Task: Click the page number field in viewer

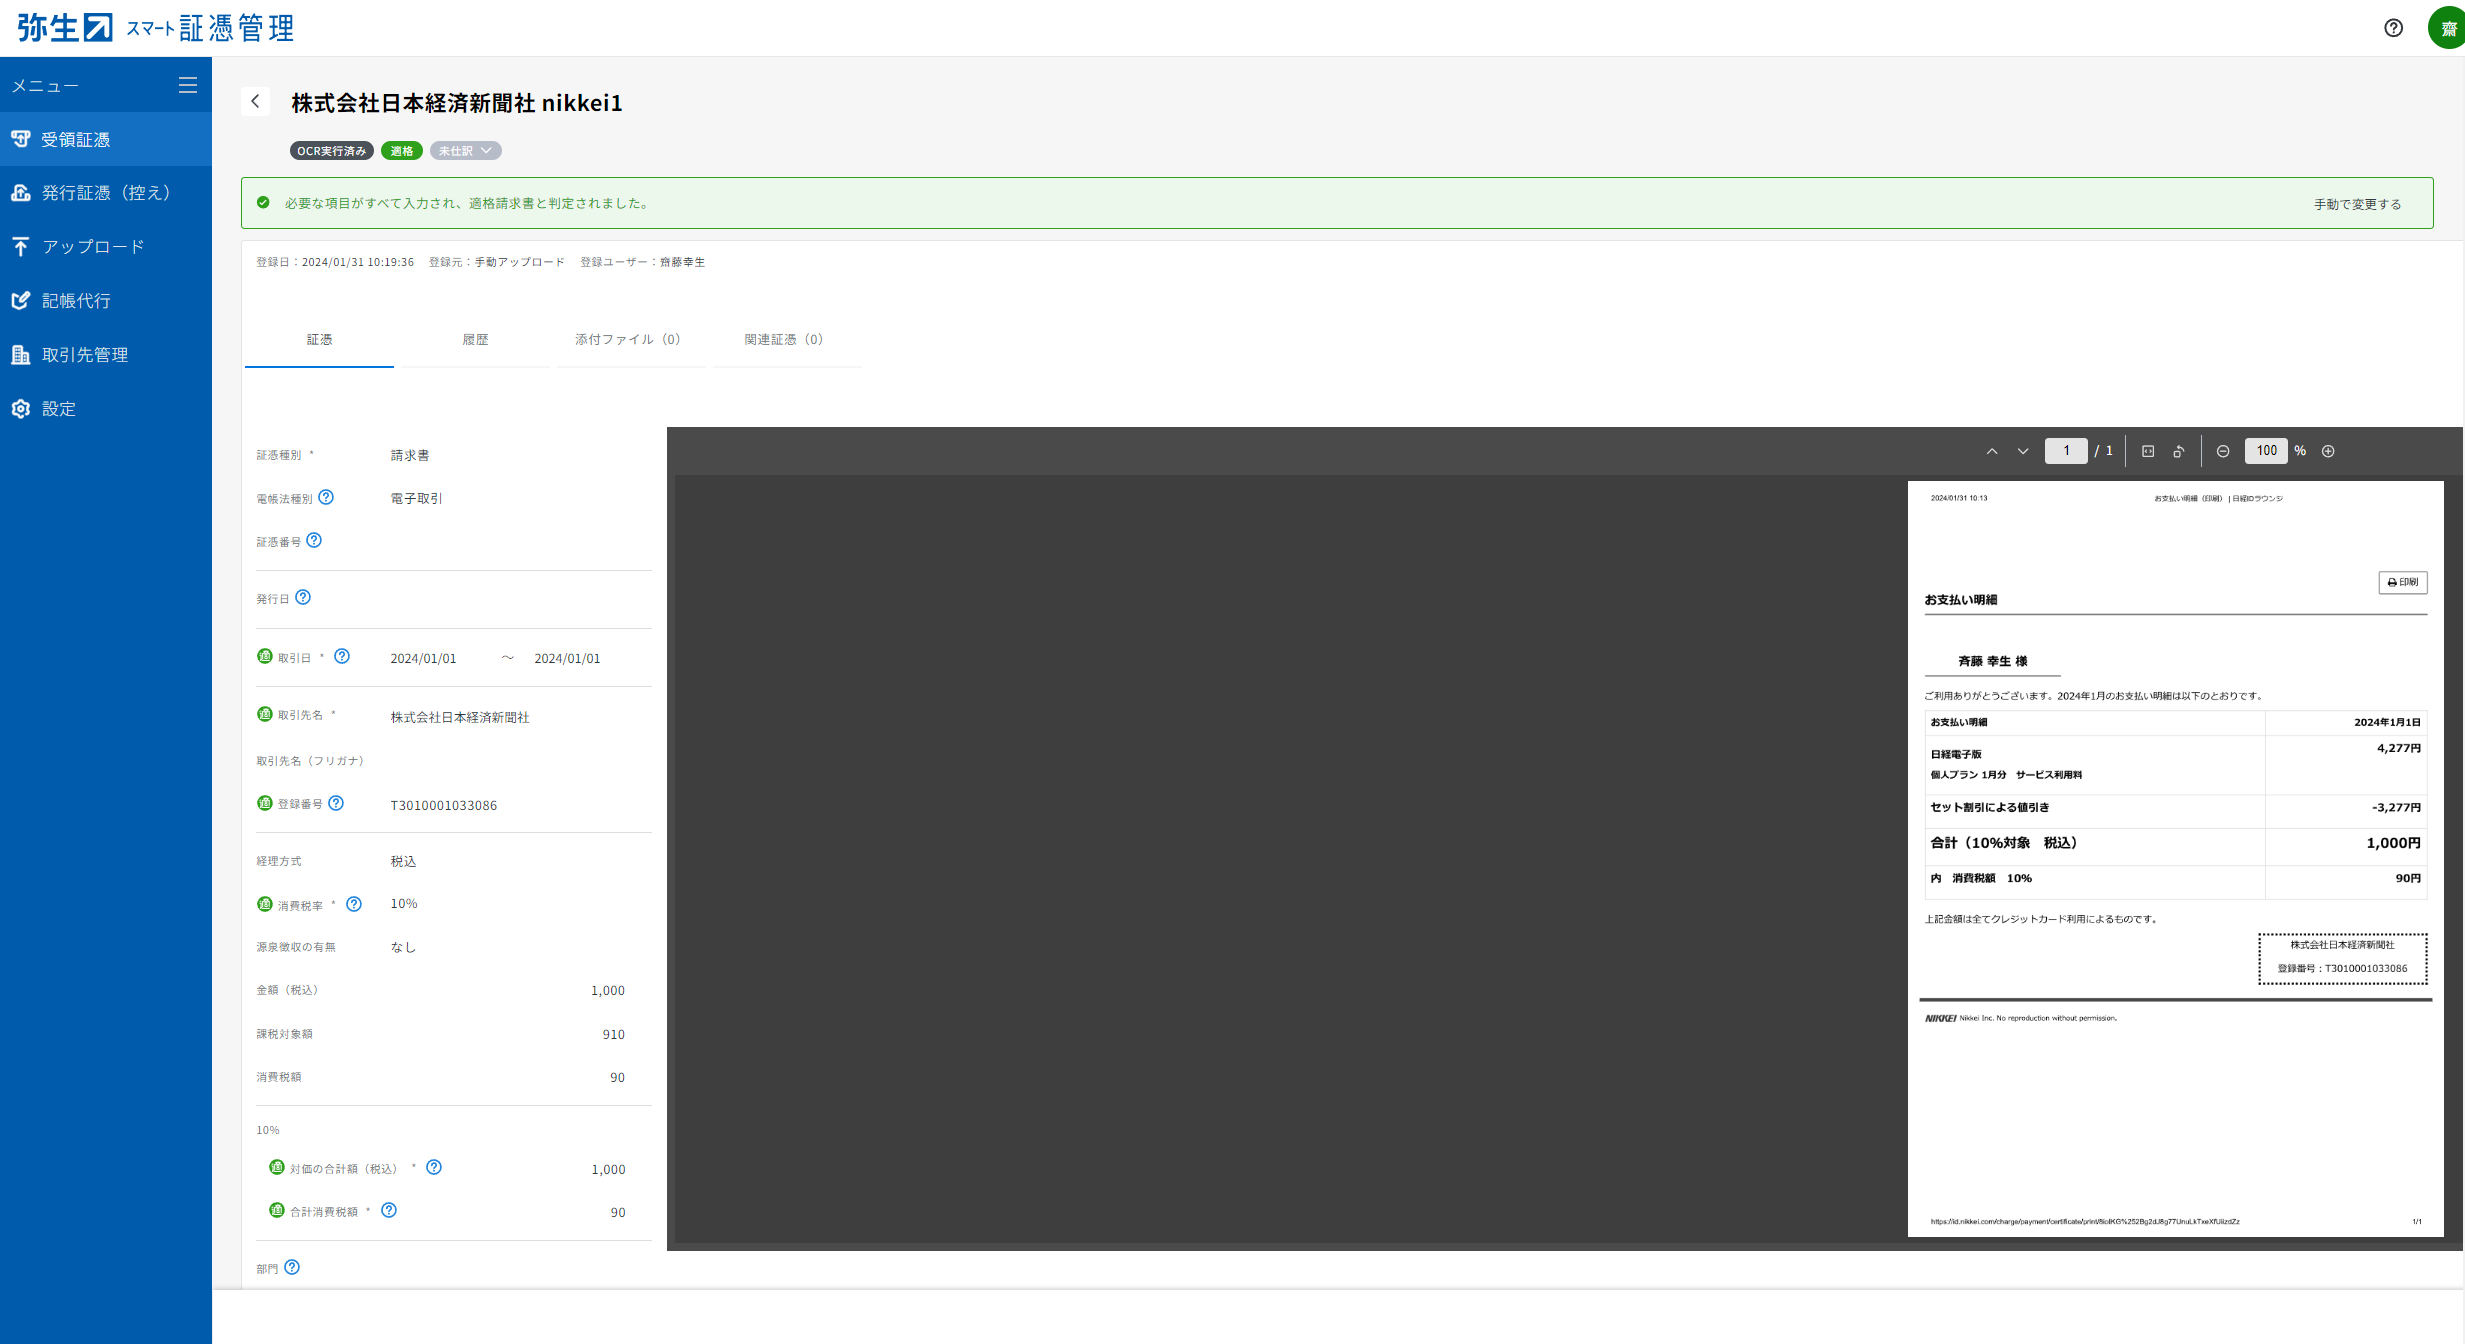Action: [2066, 451]
